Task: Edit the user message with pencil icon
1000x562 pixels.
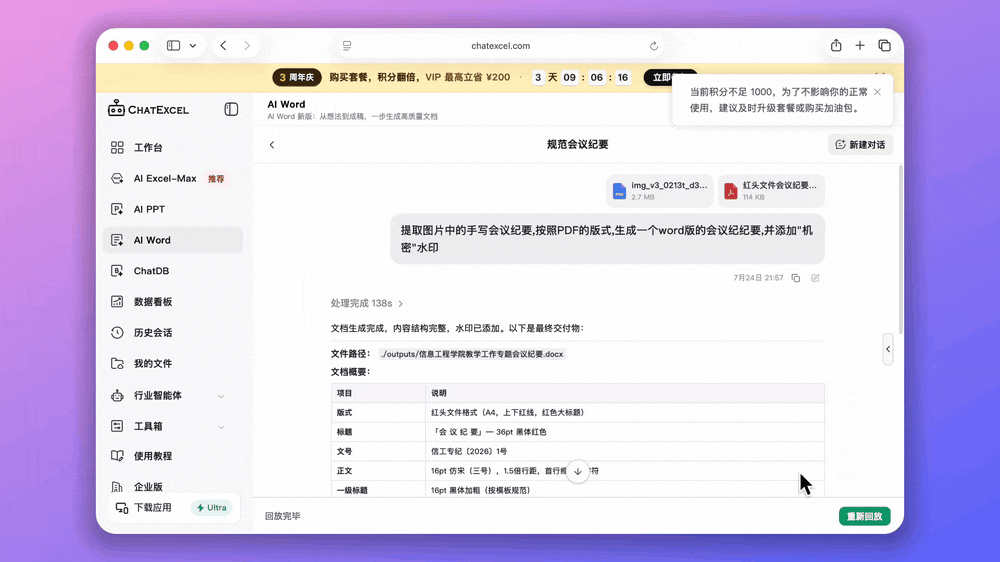Action: (815, 278)
